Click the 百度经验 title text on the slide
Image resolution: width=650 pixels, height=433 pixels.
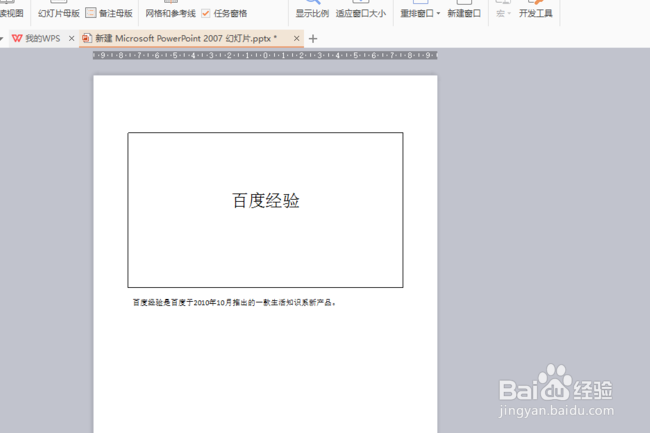tap(266, 201)
